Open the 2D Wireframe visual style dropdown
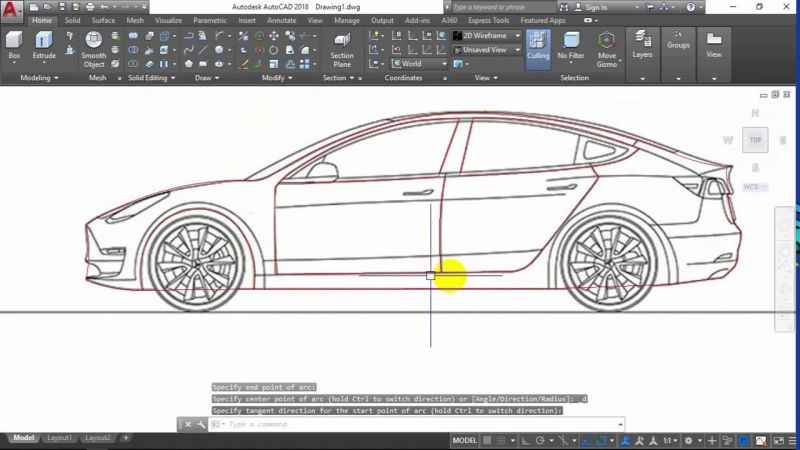This screenshot has width=800, height=450. (x=487, y=36)
